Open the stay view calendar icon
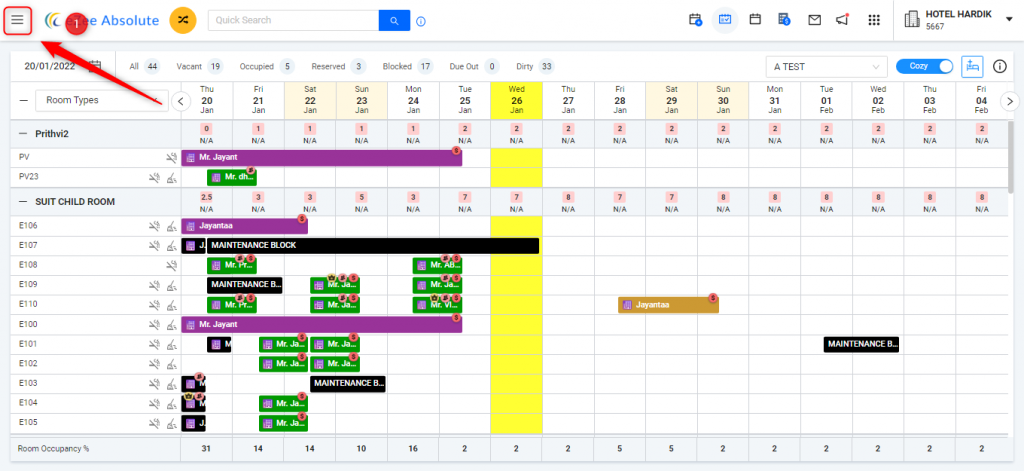 [725, 20]
